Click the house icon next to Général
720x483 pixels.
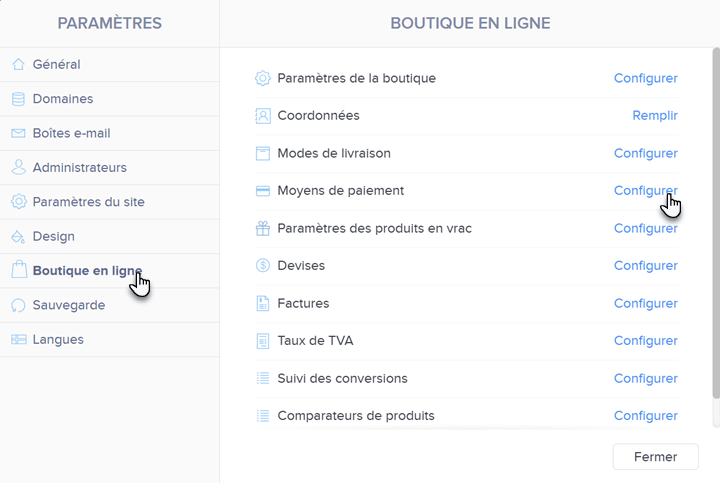point(18,64)
